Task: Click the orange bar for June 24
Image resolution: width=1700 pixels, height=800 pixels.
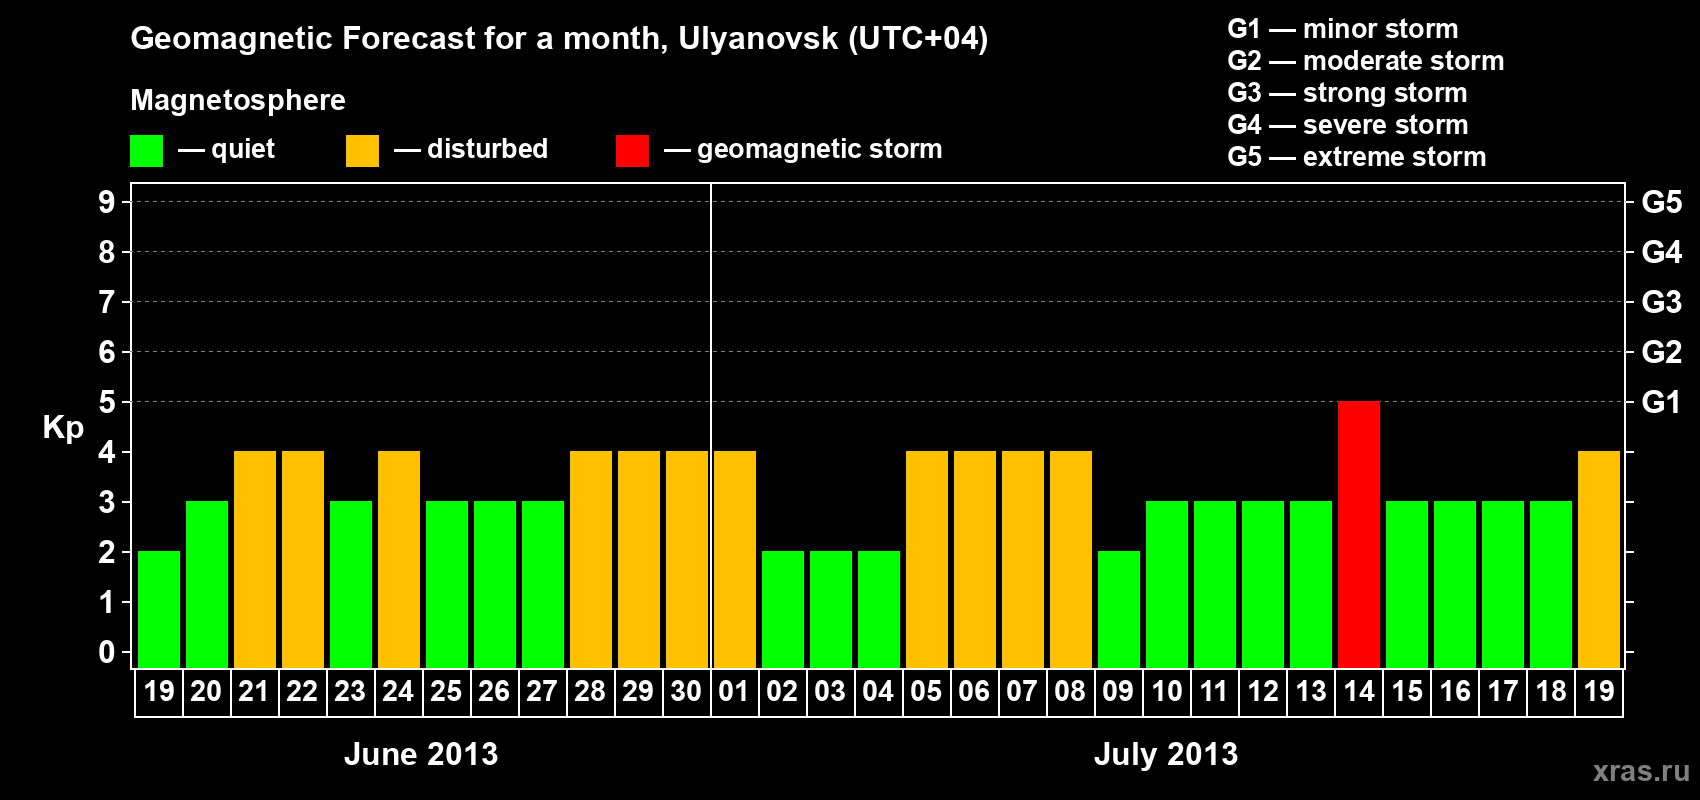Action: coord(399,559)
